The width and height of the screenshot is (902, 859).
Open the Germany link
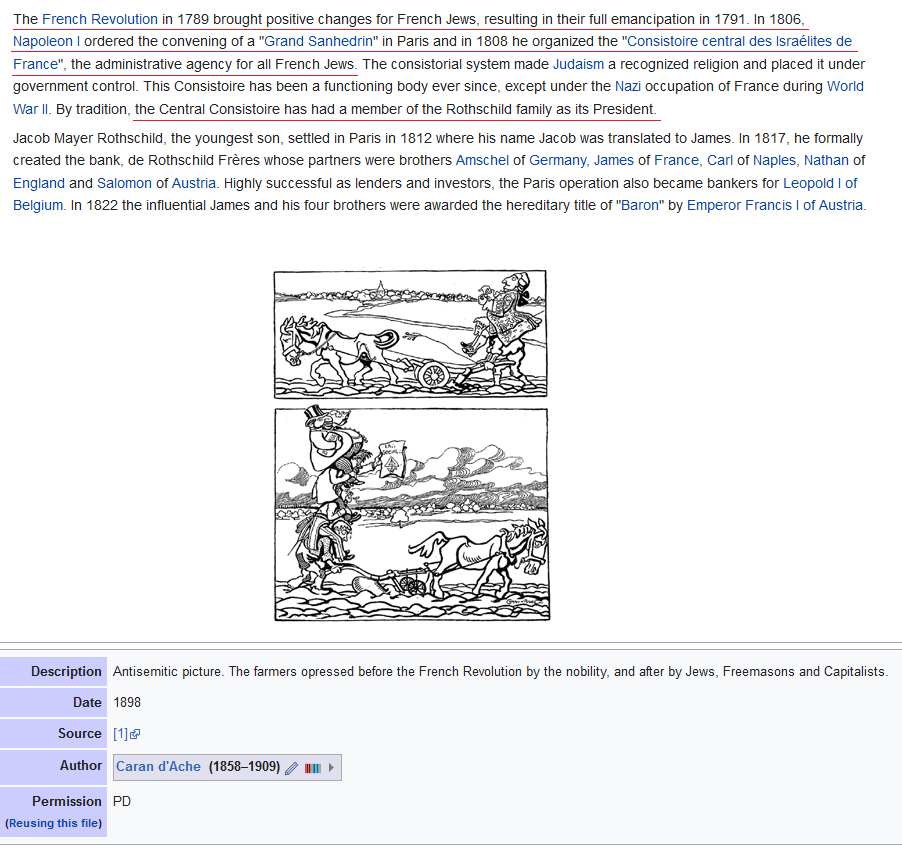557,160
